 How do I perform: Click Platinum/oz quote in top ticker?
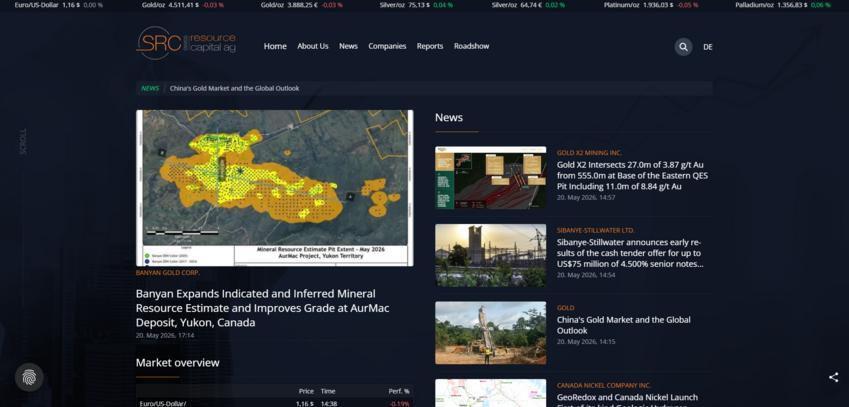click(651, 5)
